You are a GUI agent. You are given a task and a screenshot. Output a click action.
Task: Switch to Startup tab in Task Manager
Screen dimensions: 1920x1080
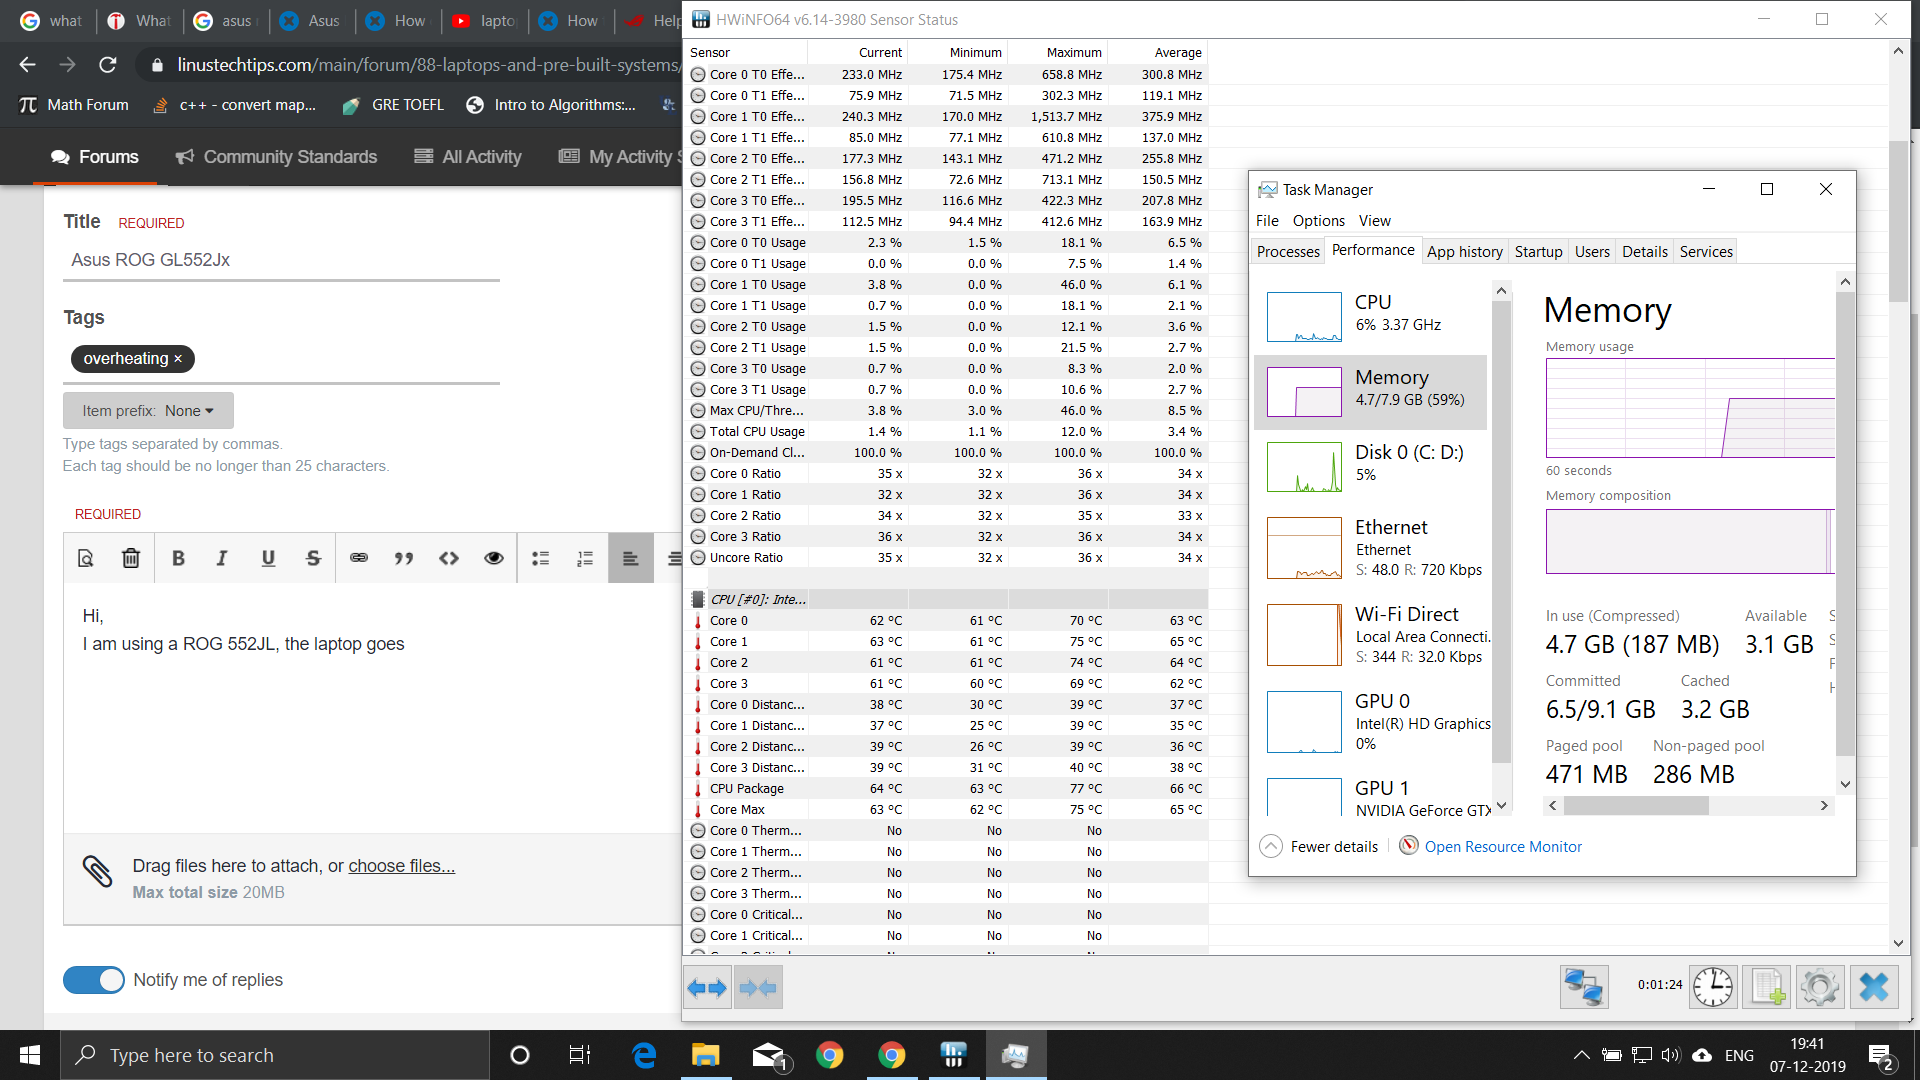(x=1538, y=252)
